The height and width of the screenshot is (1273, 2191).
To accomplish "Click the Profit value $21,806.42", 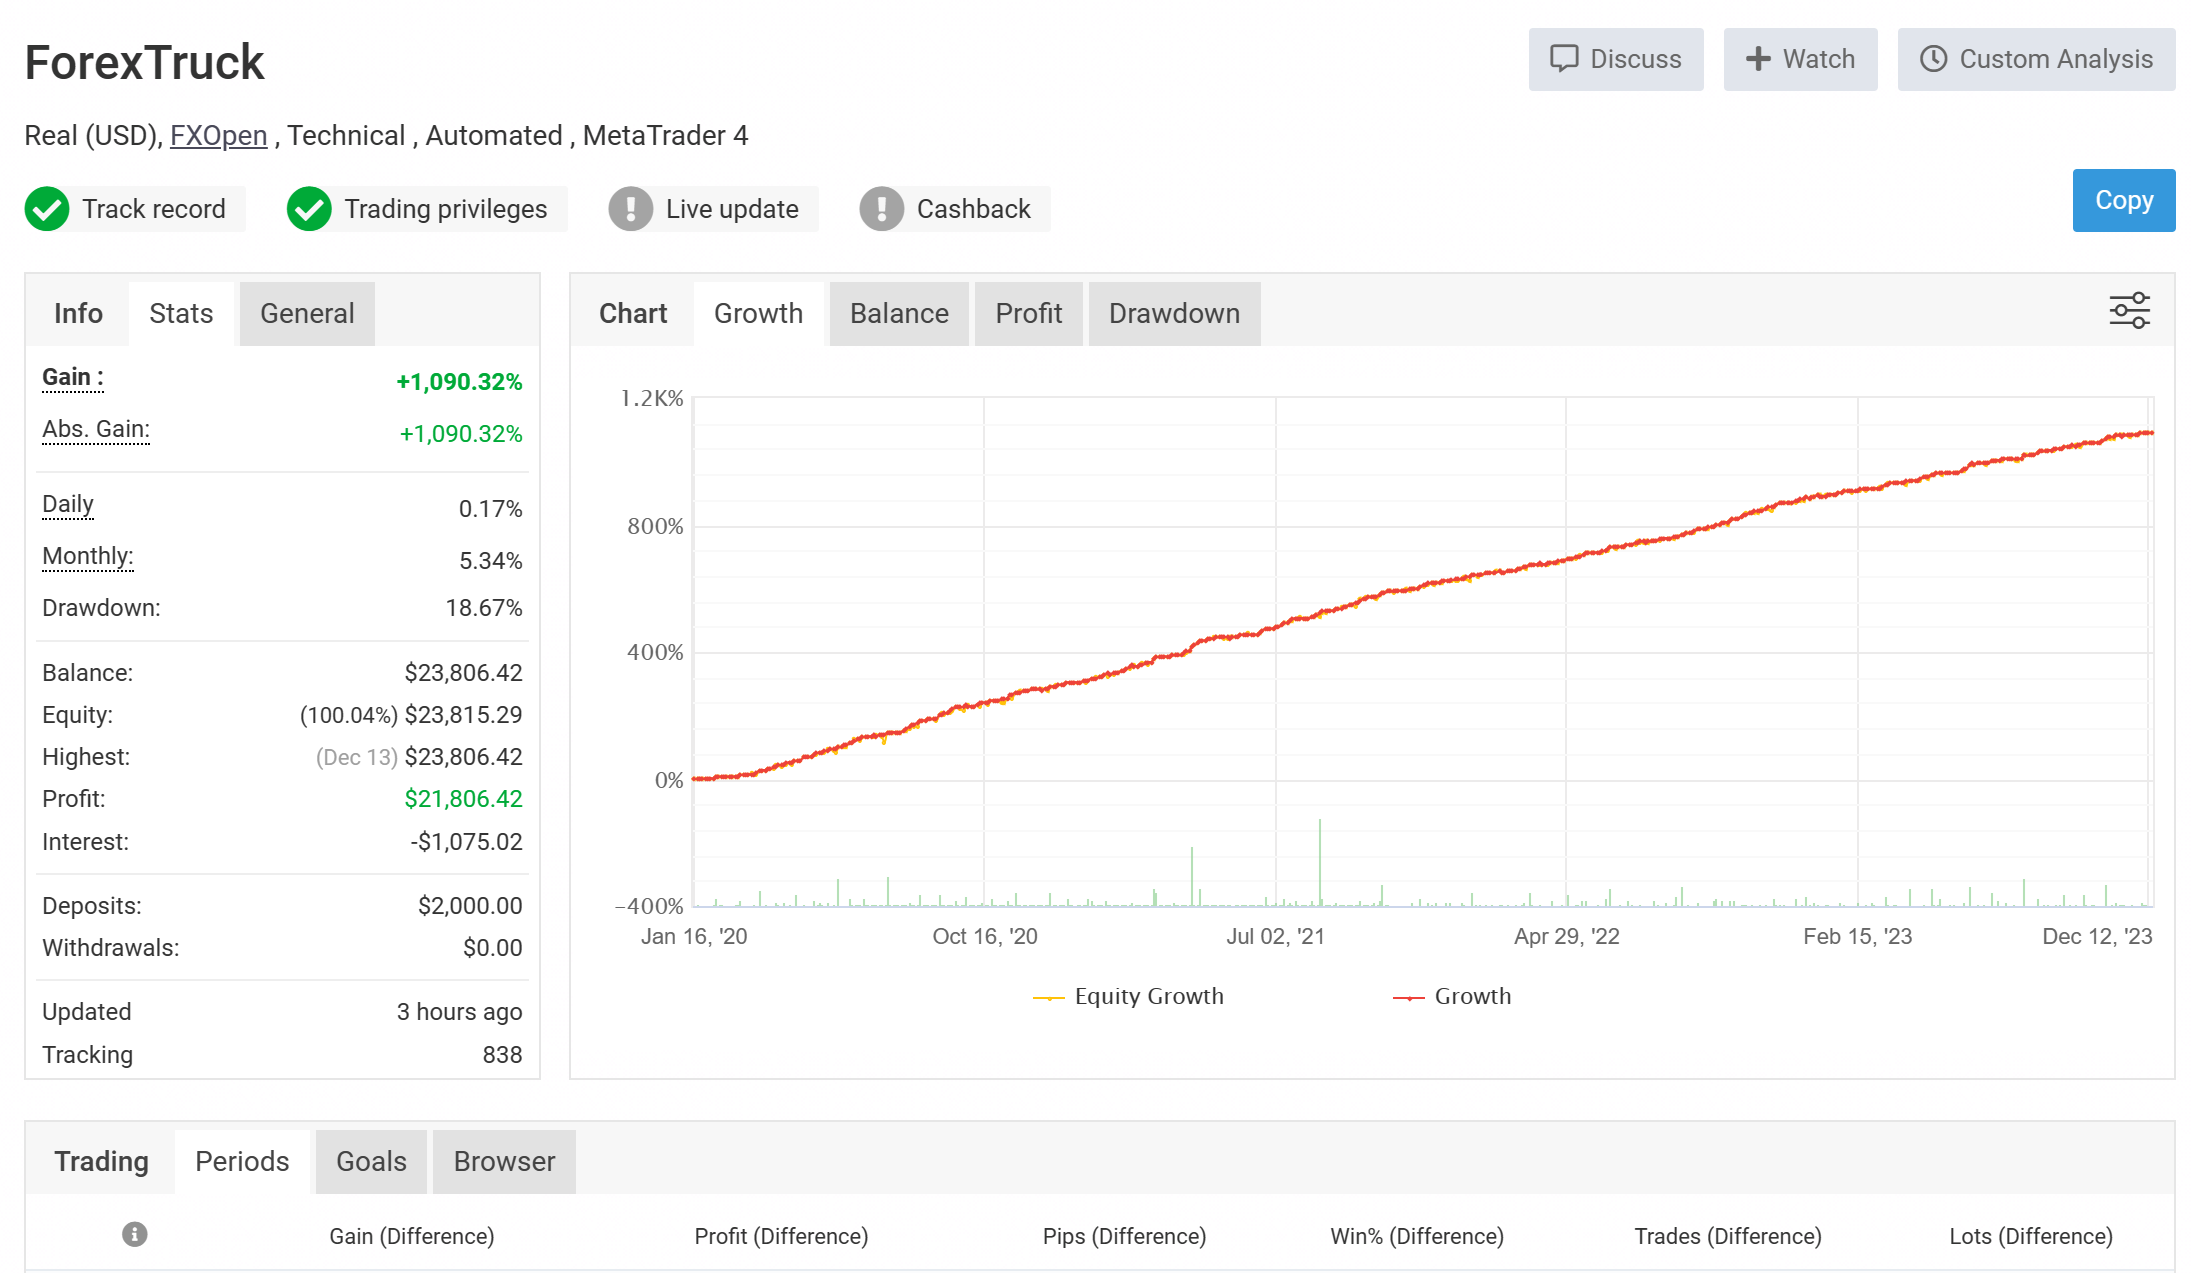I will tap(463, 799).
